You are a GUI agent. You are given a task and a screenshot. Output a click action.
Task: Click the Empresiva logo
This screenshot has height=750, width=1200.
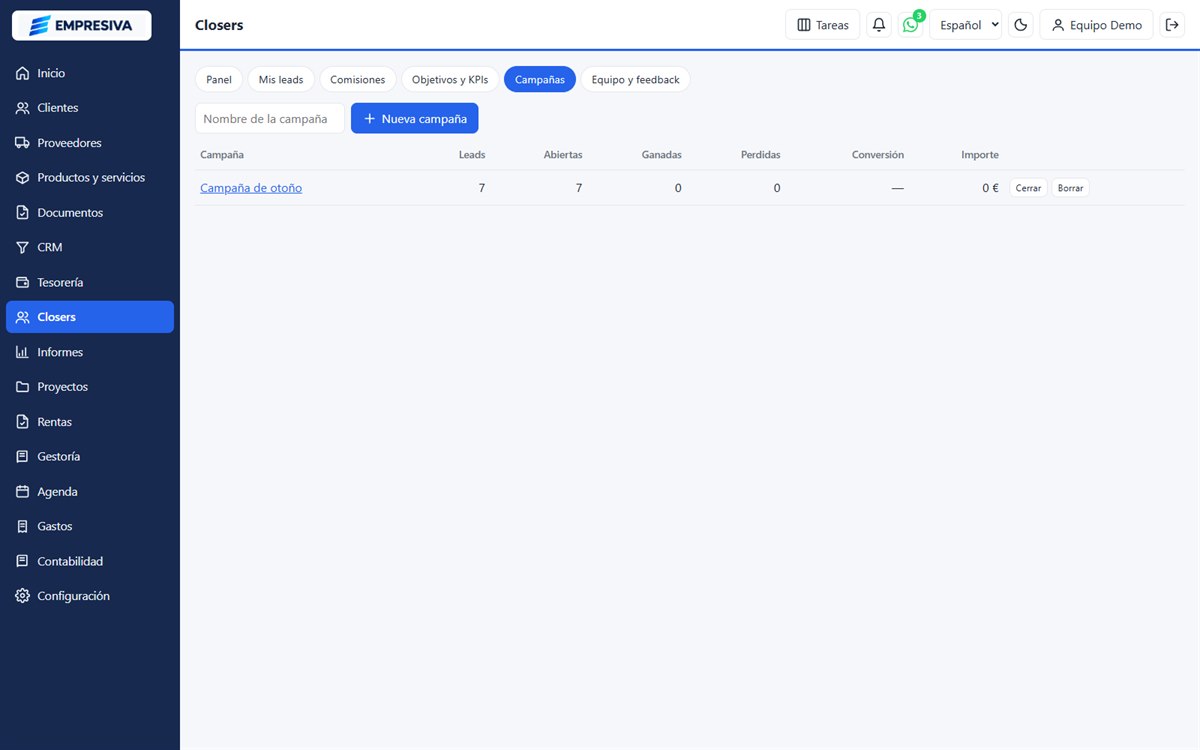click(81, 25)
